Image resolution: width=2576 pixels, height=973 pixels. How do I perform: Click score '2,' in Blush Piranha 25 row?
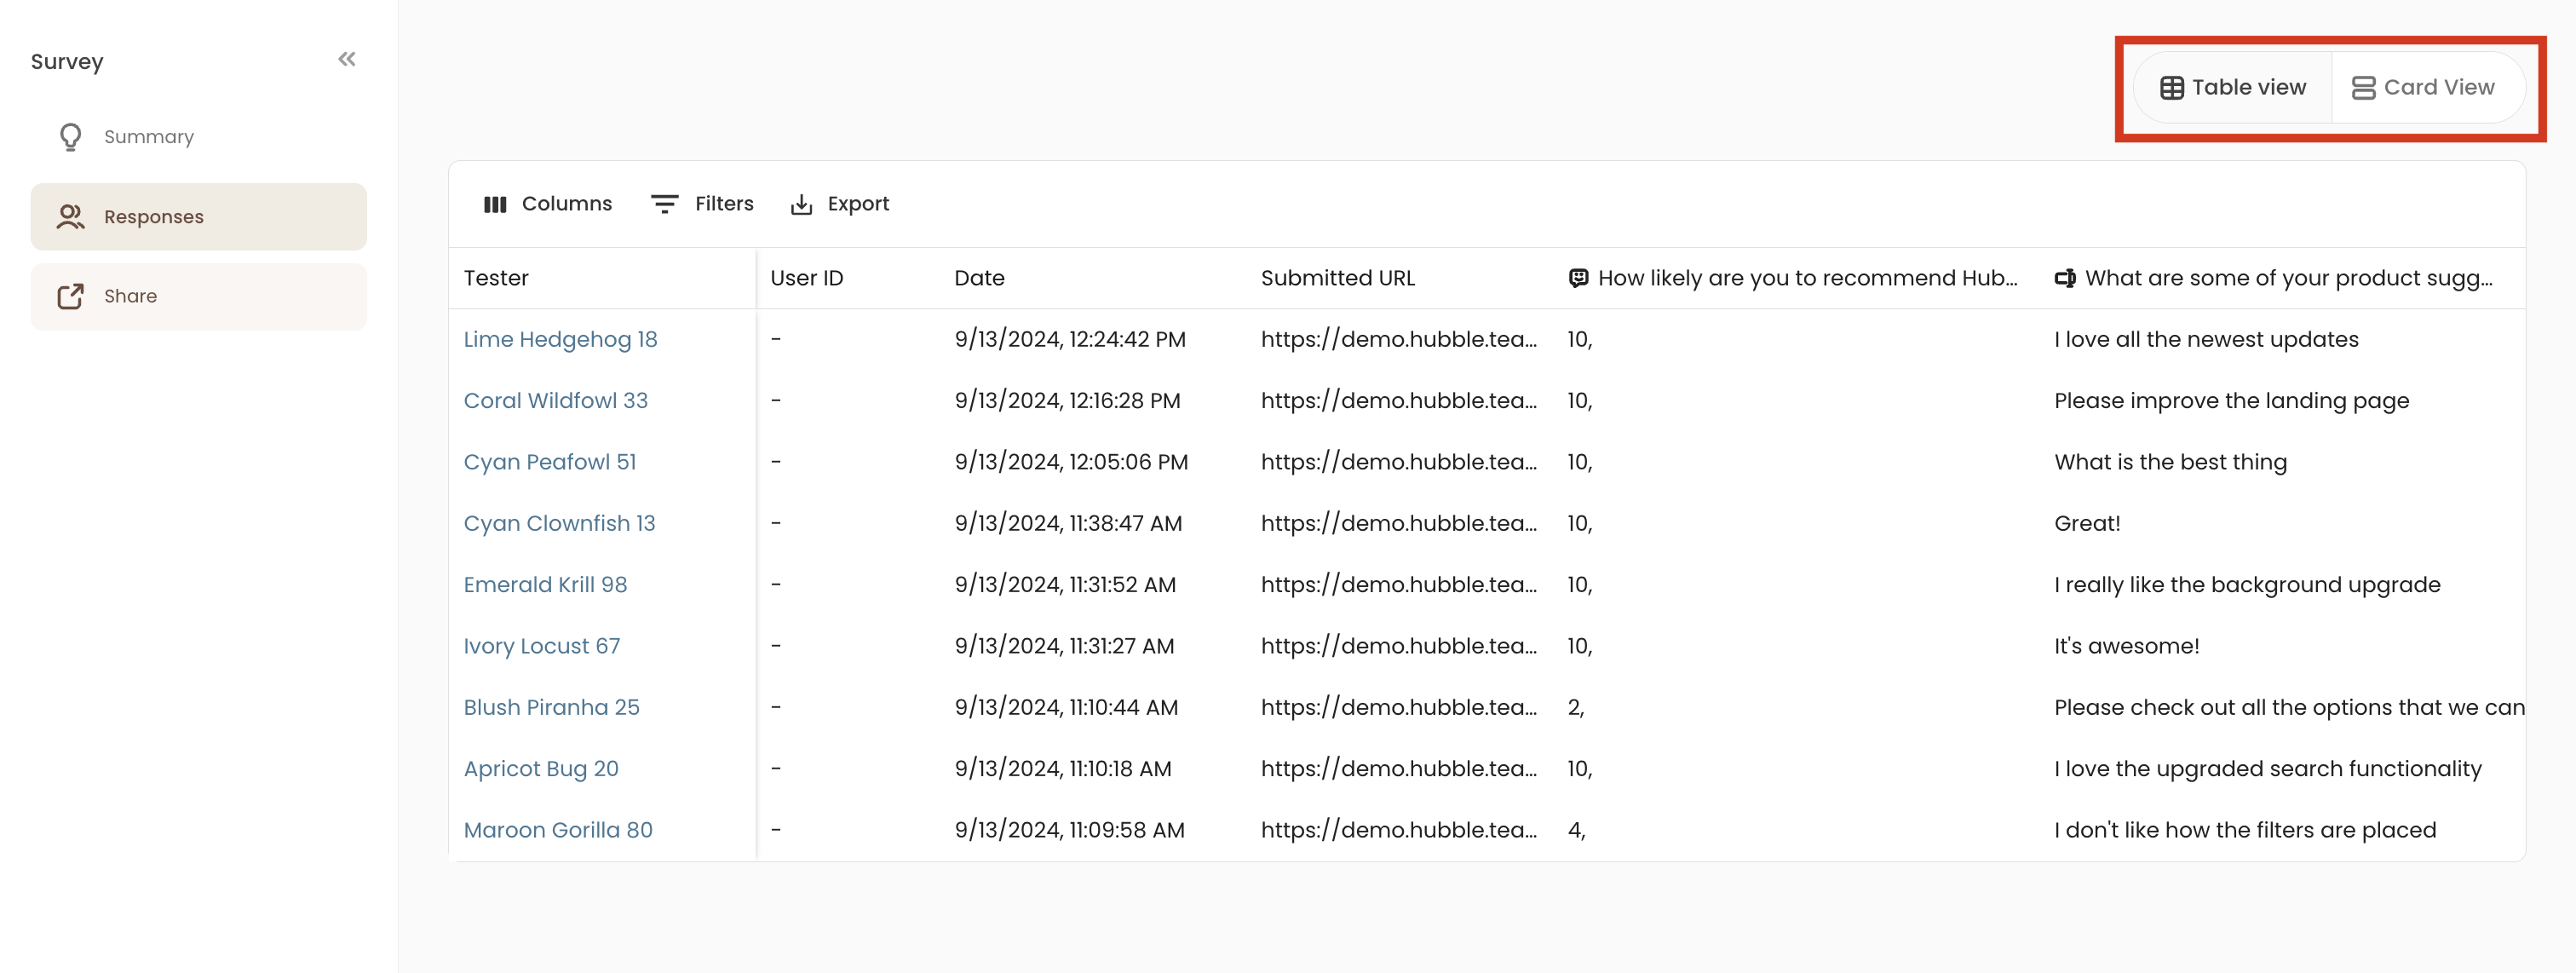1576,708
